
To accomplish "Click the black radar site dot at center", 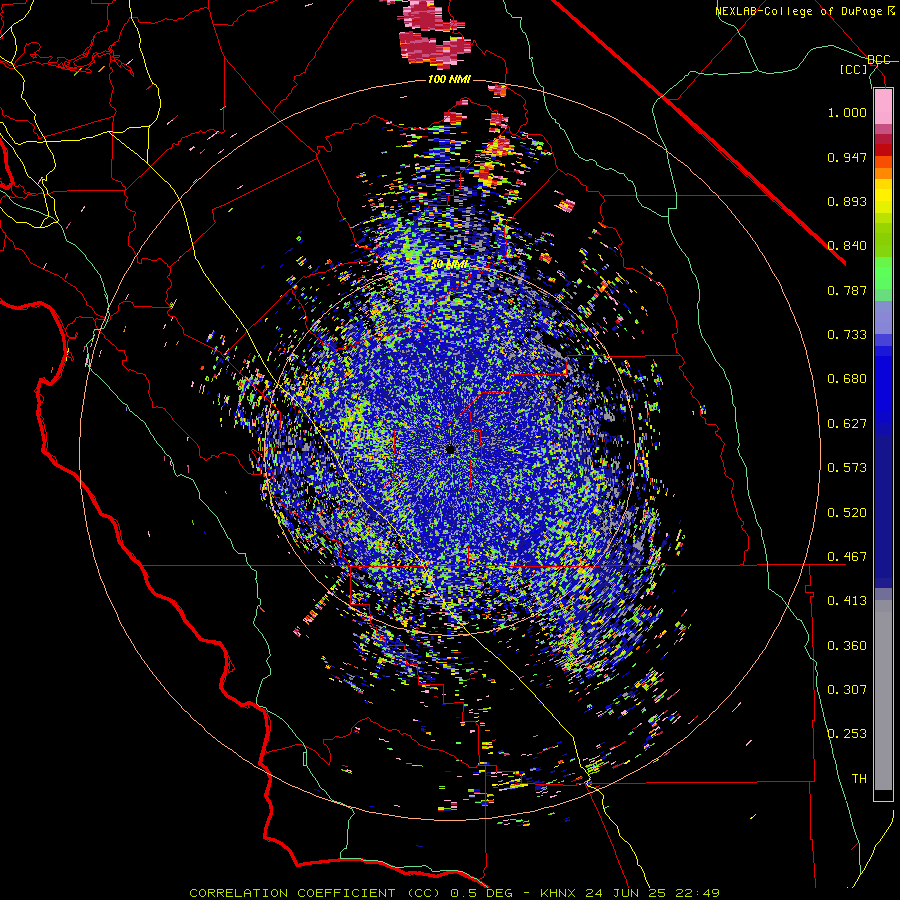I will 450,449.
